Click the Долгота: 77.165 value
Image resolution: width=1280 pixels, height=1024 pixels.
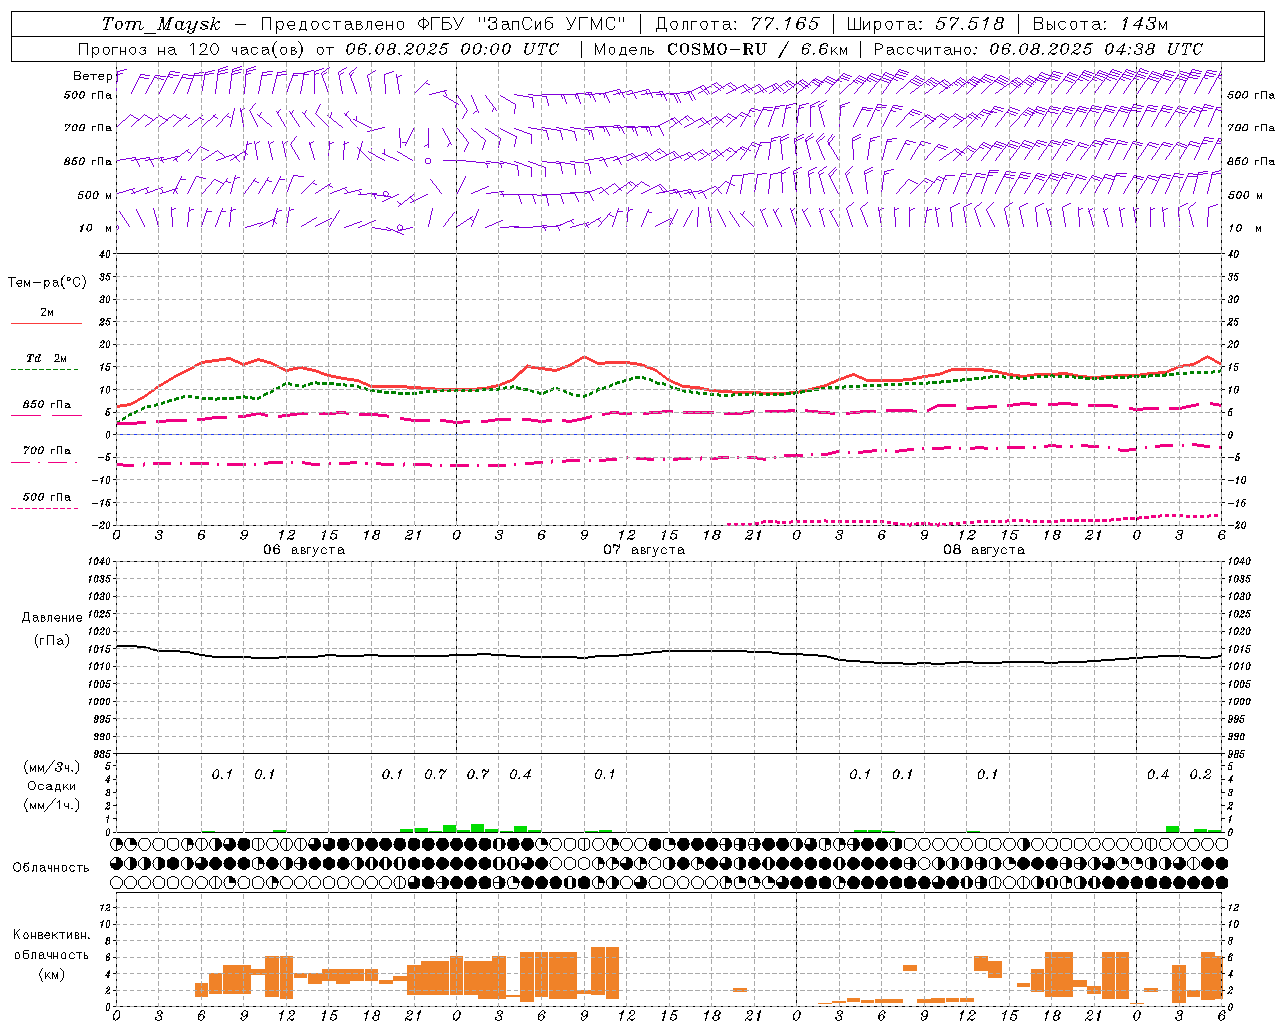pos(737,24)
